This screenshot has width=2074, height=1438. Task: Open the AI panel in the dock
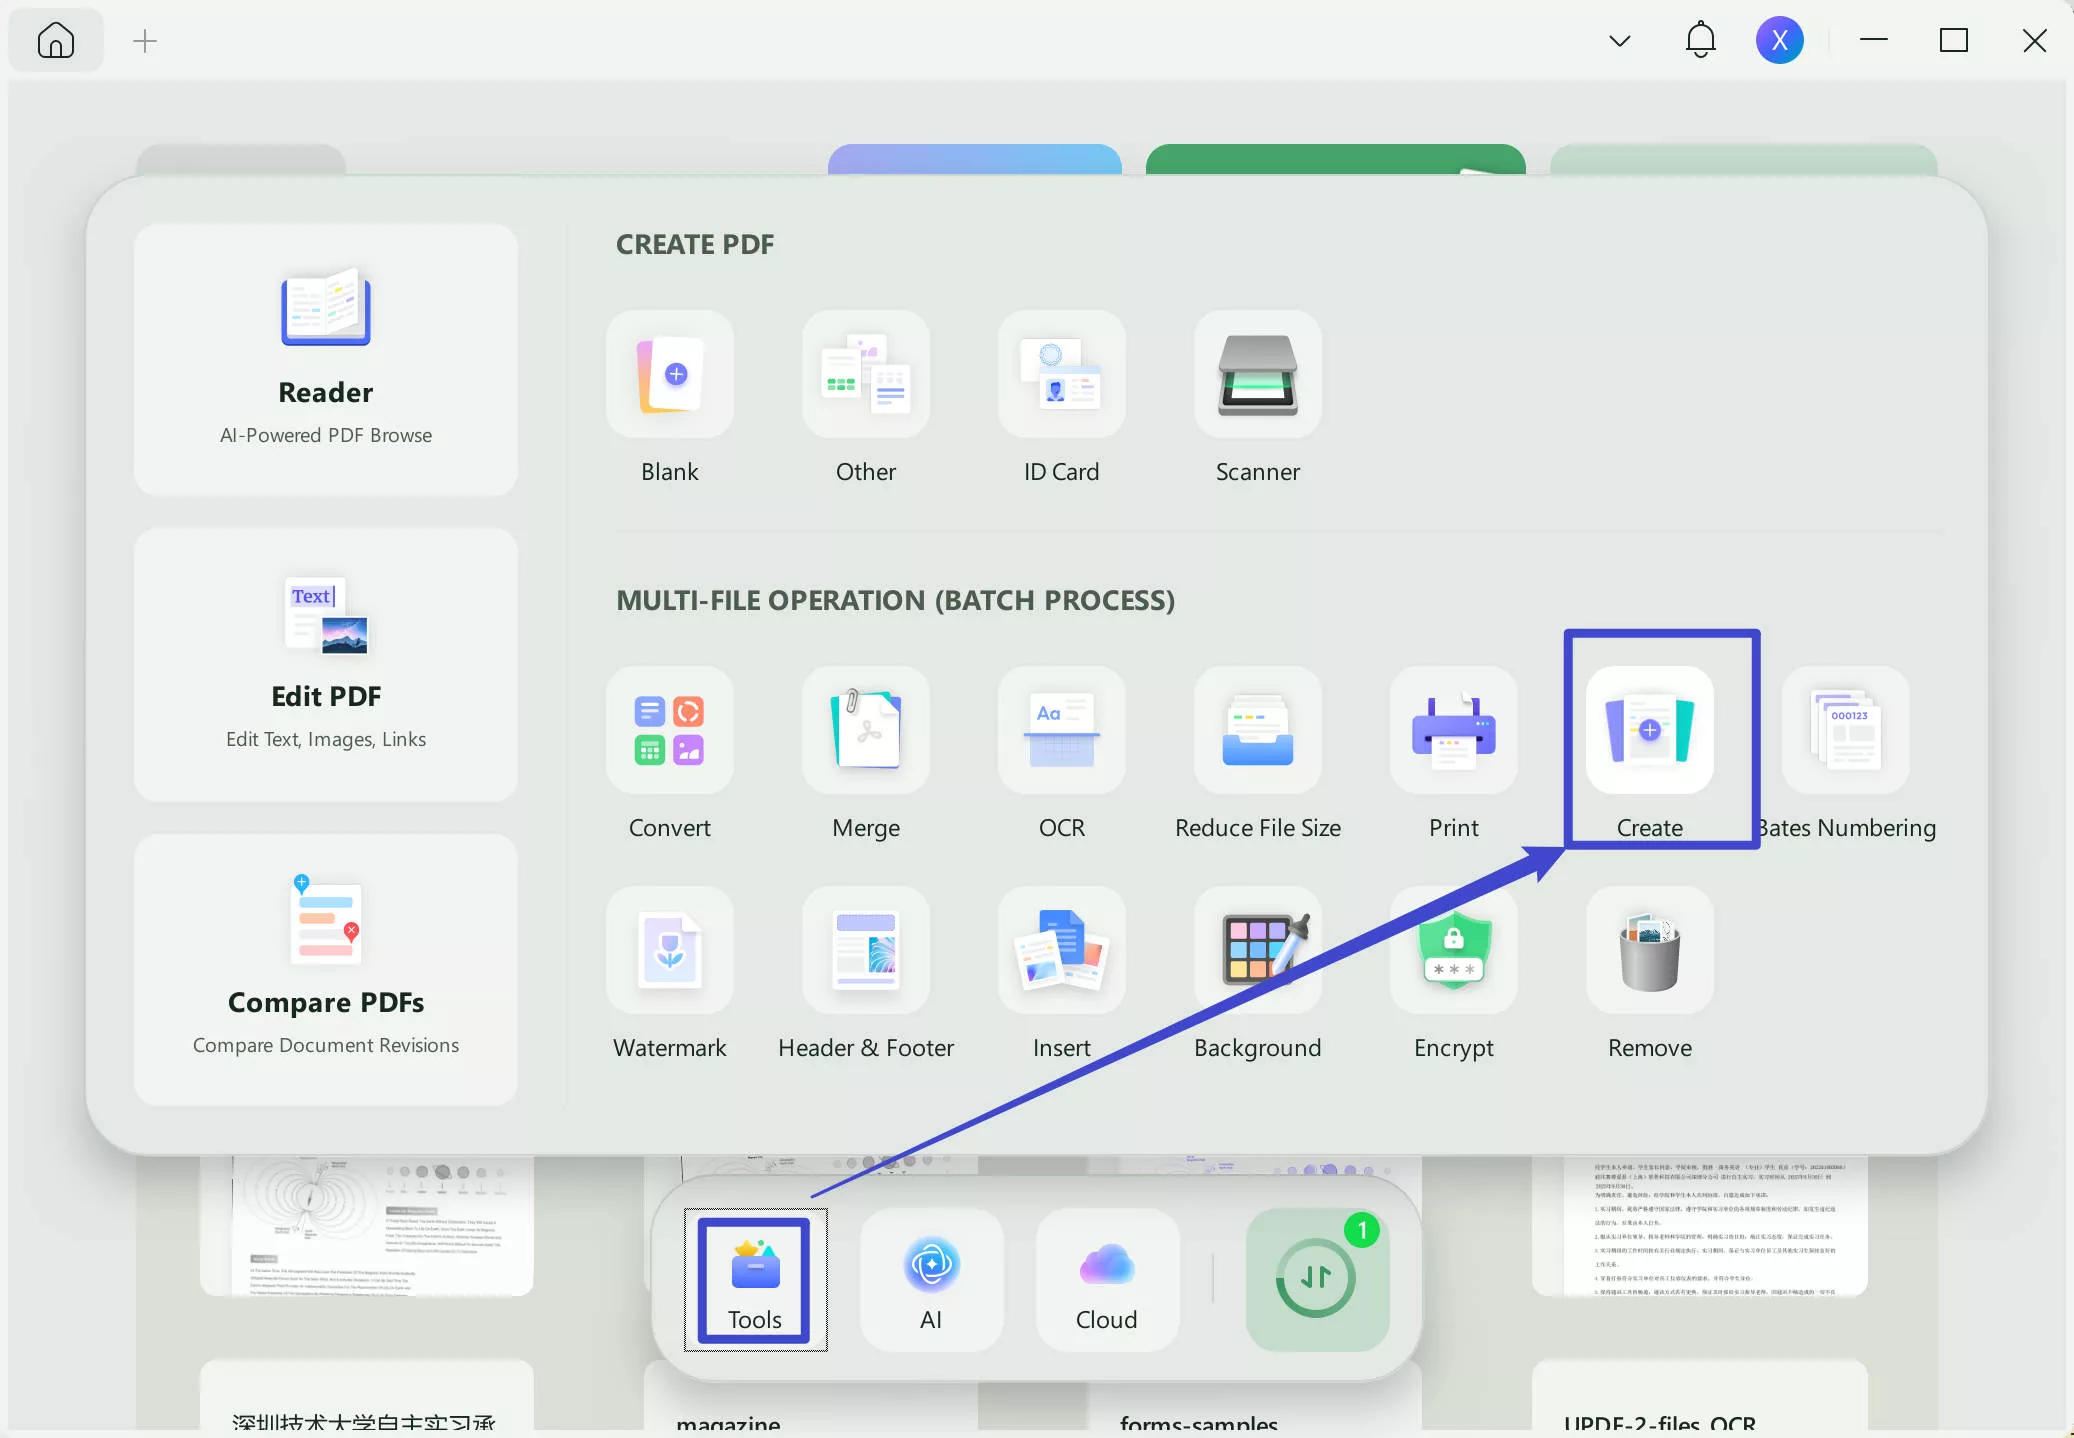click(930, 1283)
